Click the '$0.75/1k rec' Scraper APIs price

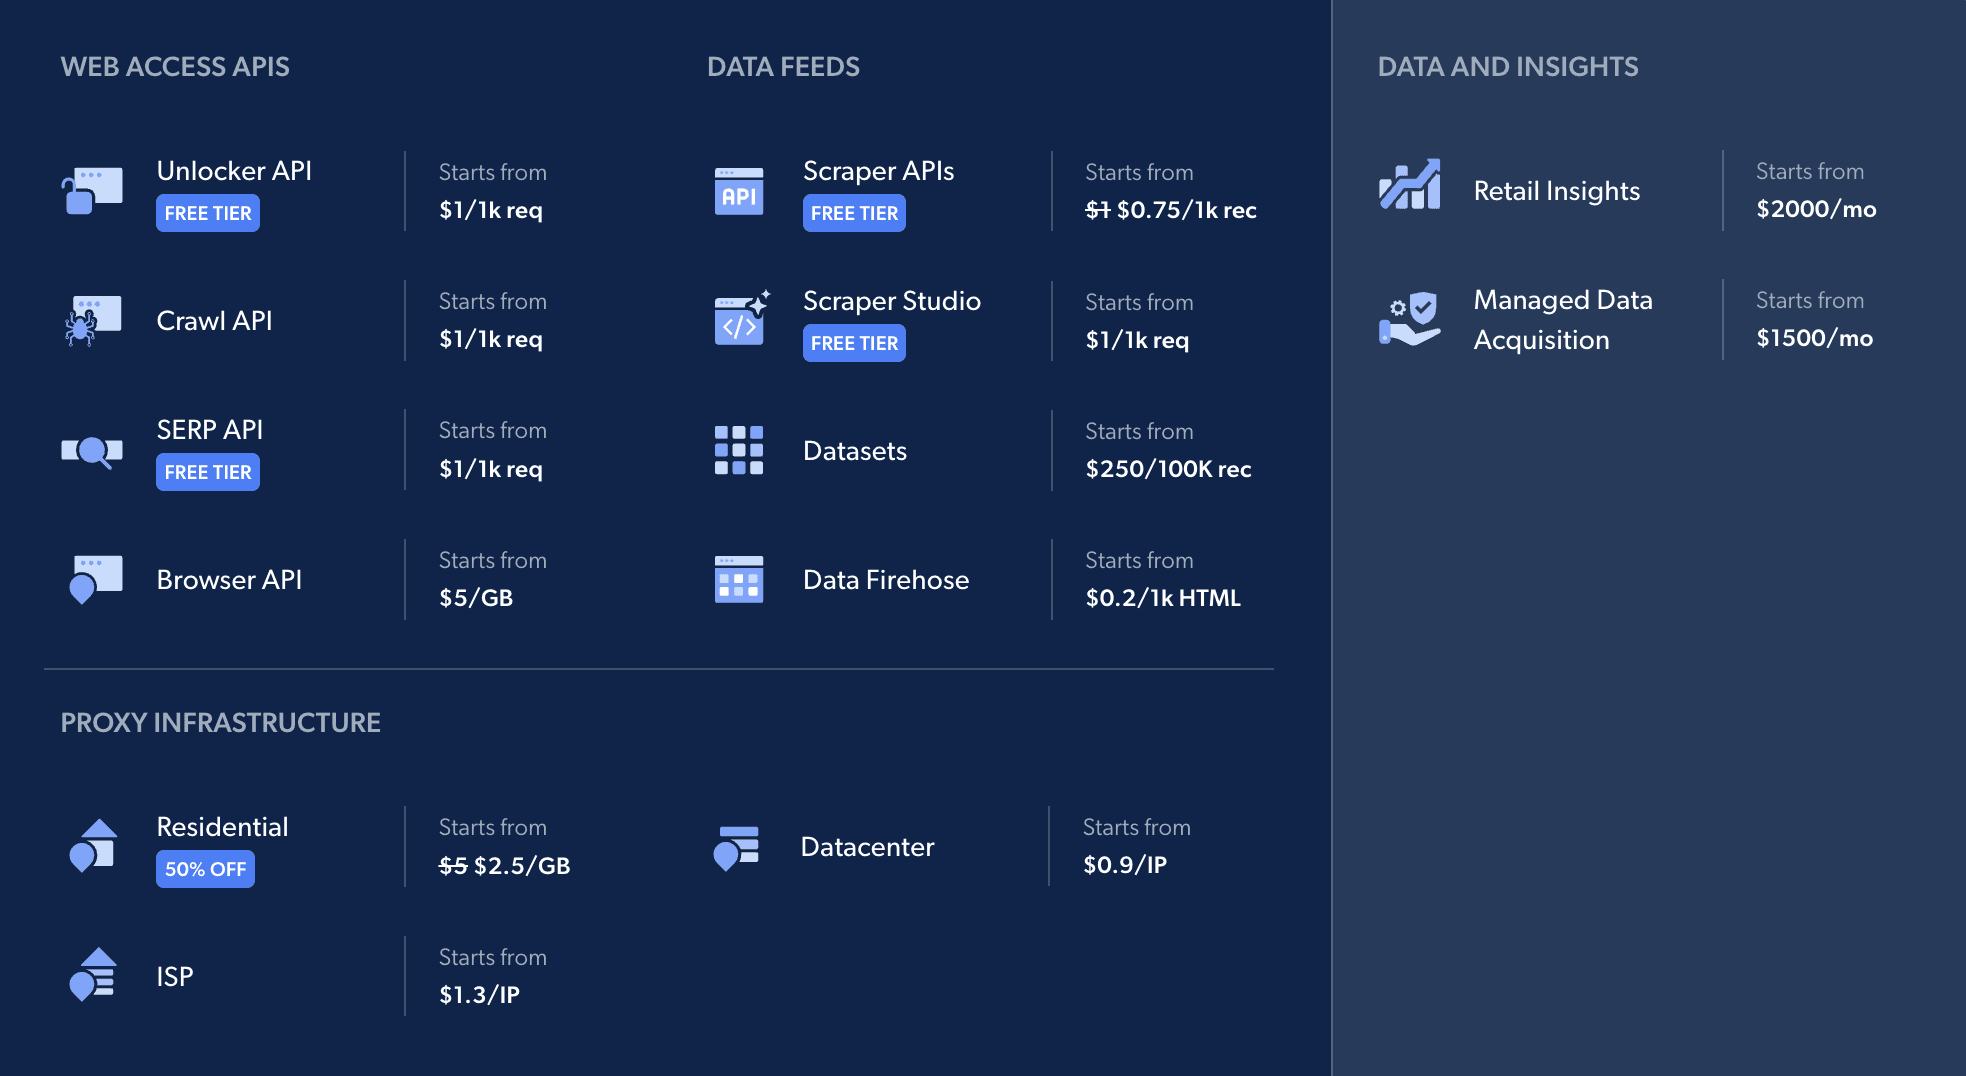pyautogui.click(x=1186, y=210)
